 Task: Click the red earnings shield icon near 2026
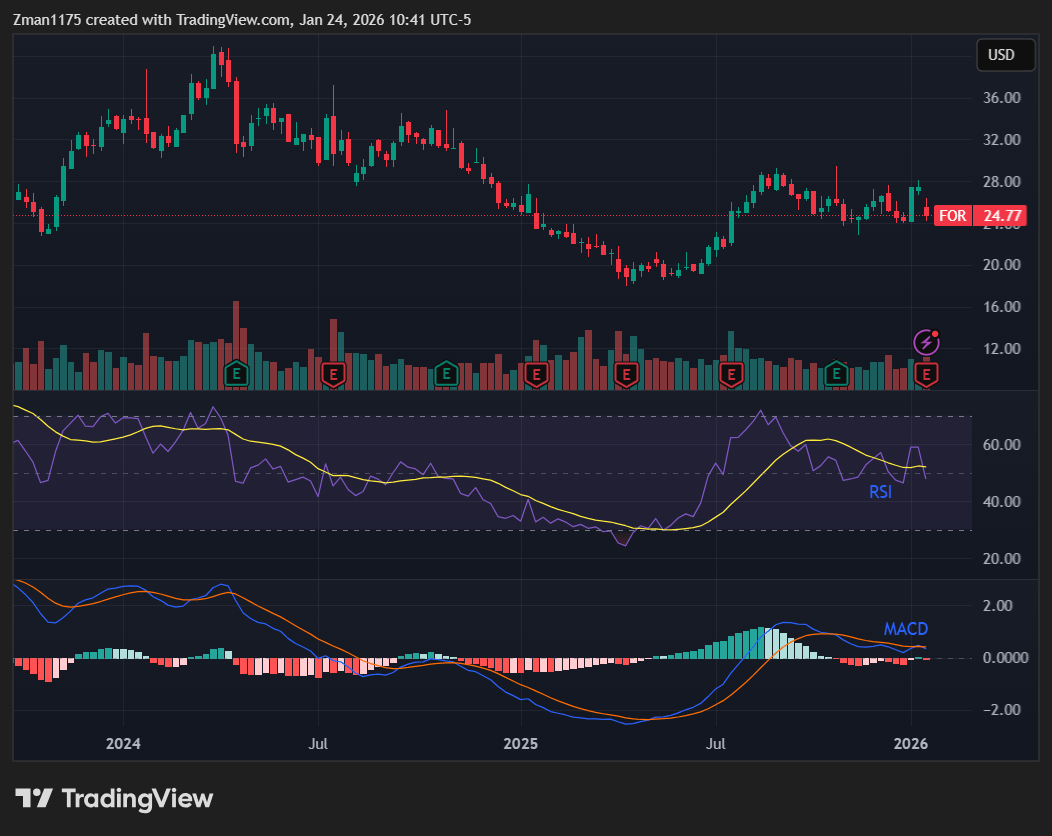coord(925,374)
